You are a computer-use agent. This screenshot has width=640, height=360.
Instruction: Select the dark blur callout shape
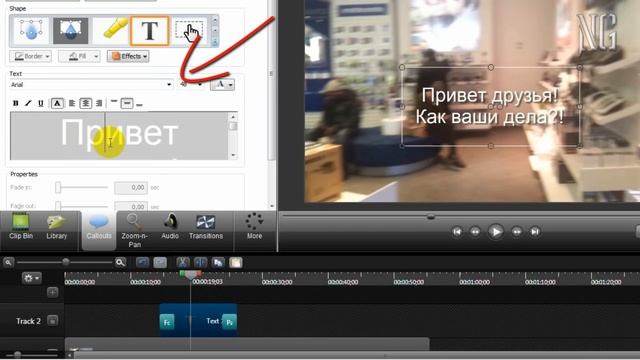tap(70, 31)
